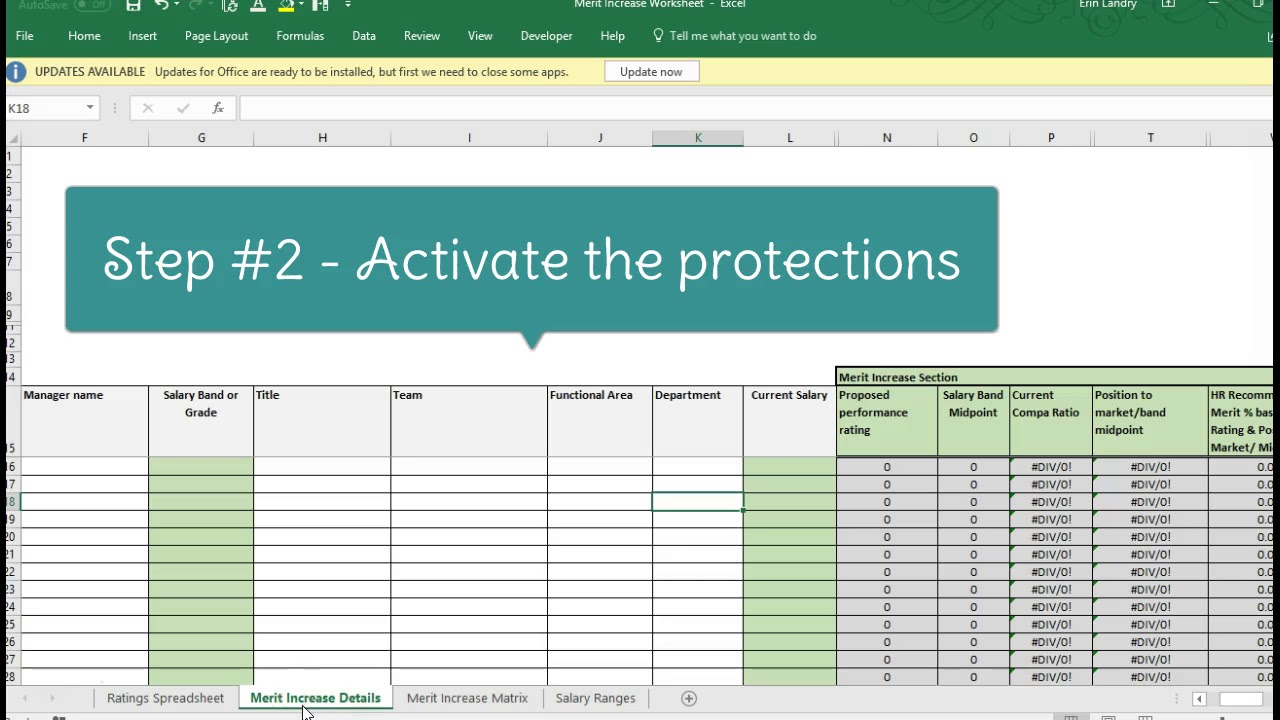Select the Review ribbon tab
Viewport: 1280px width, 720px height.
(x=422, y=36)
